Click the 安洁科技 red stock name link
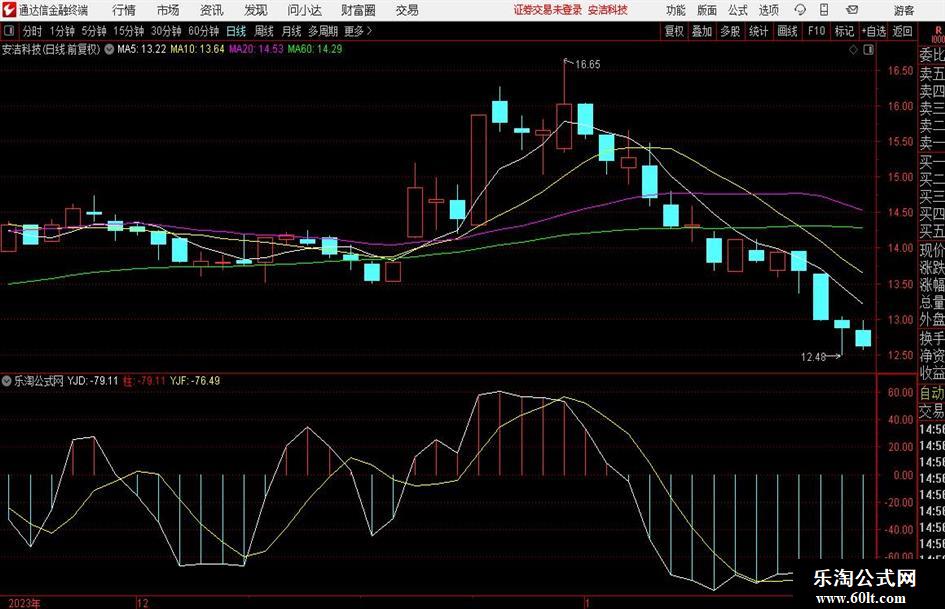The image size is (945, 609). [x=608, y=10]
